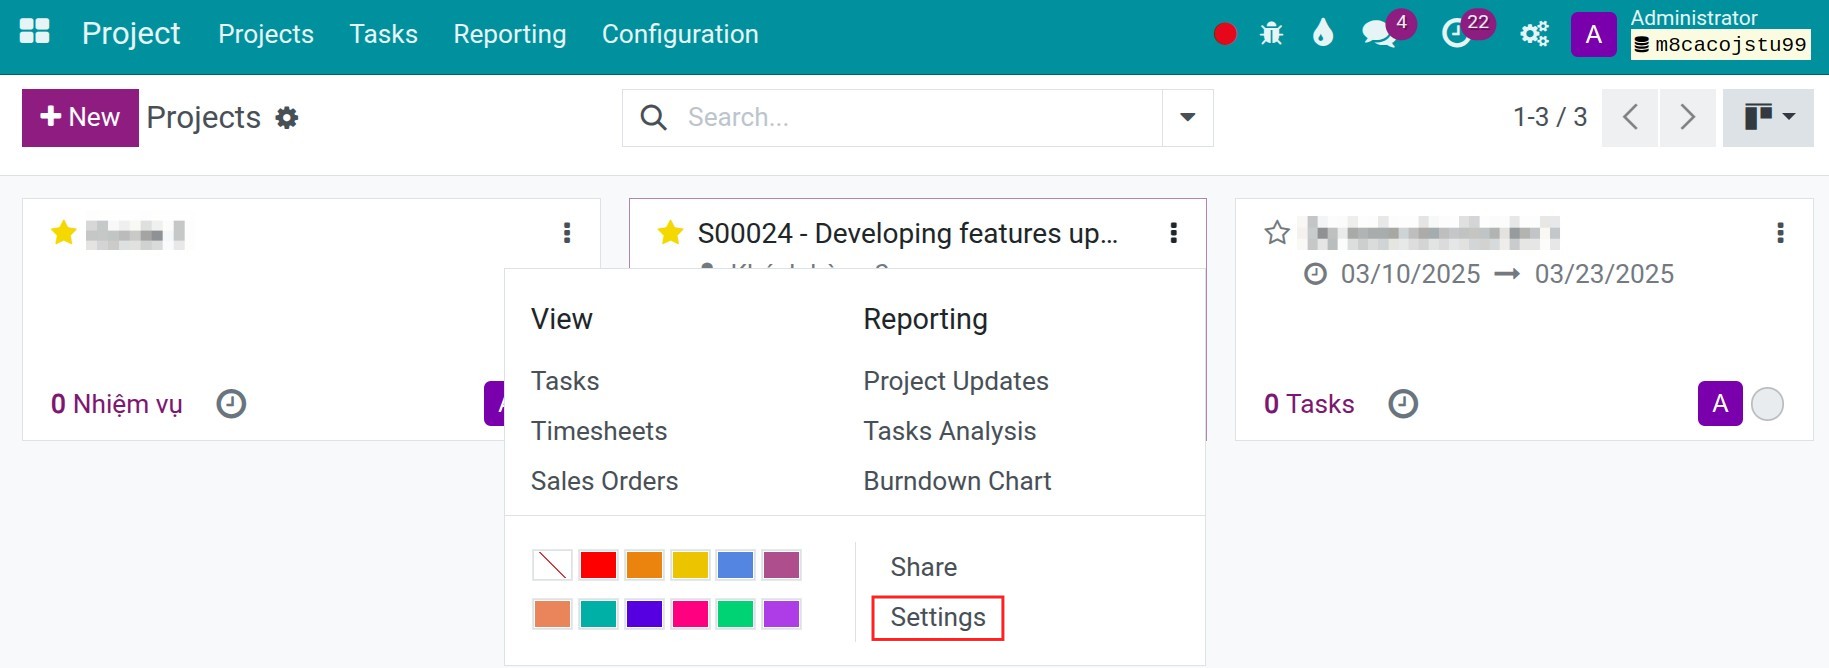
Task: Select no-color swatch
Action: pyautogui.click(x=552, y=565)
